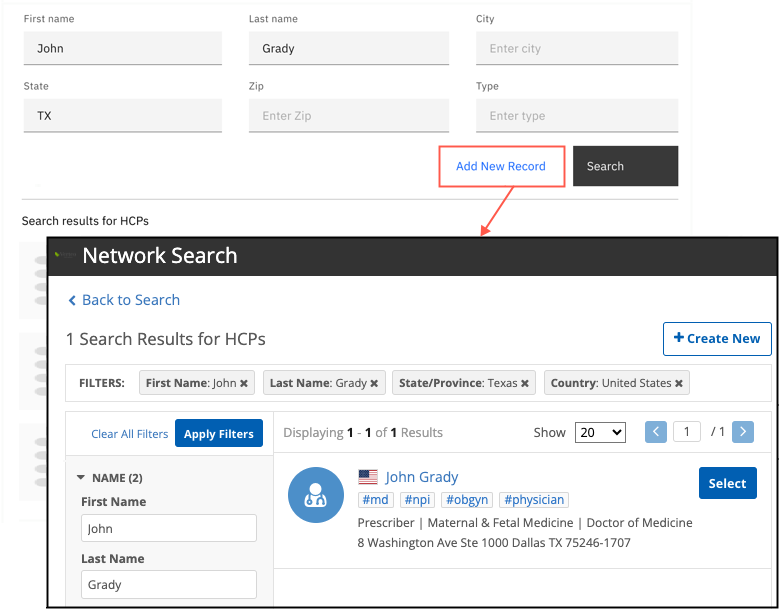The image size is (779, 609).
Task: Collapse the NAME (2) filter section
Action: click(81, 478)
